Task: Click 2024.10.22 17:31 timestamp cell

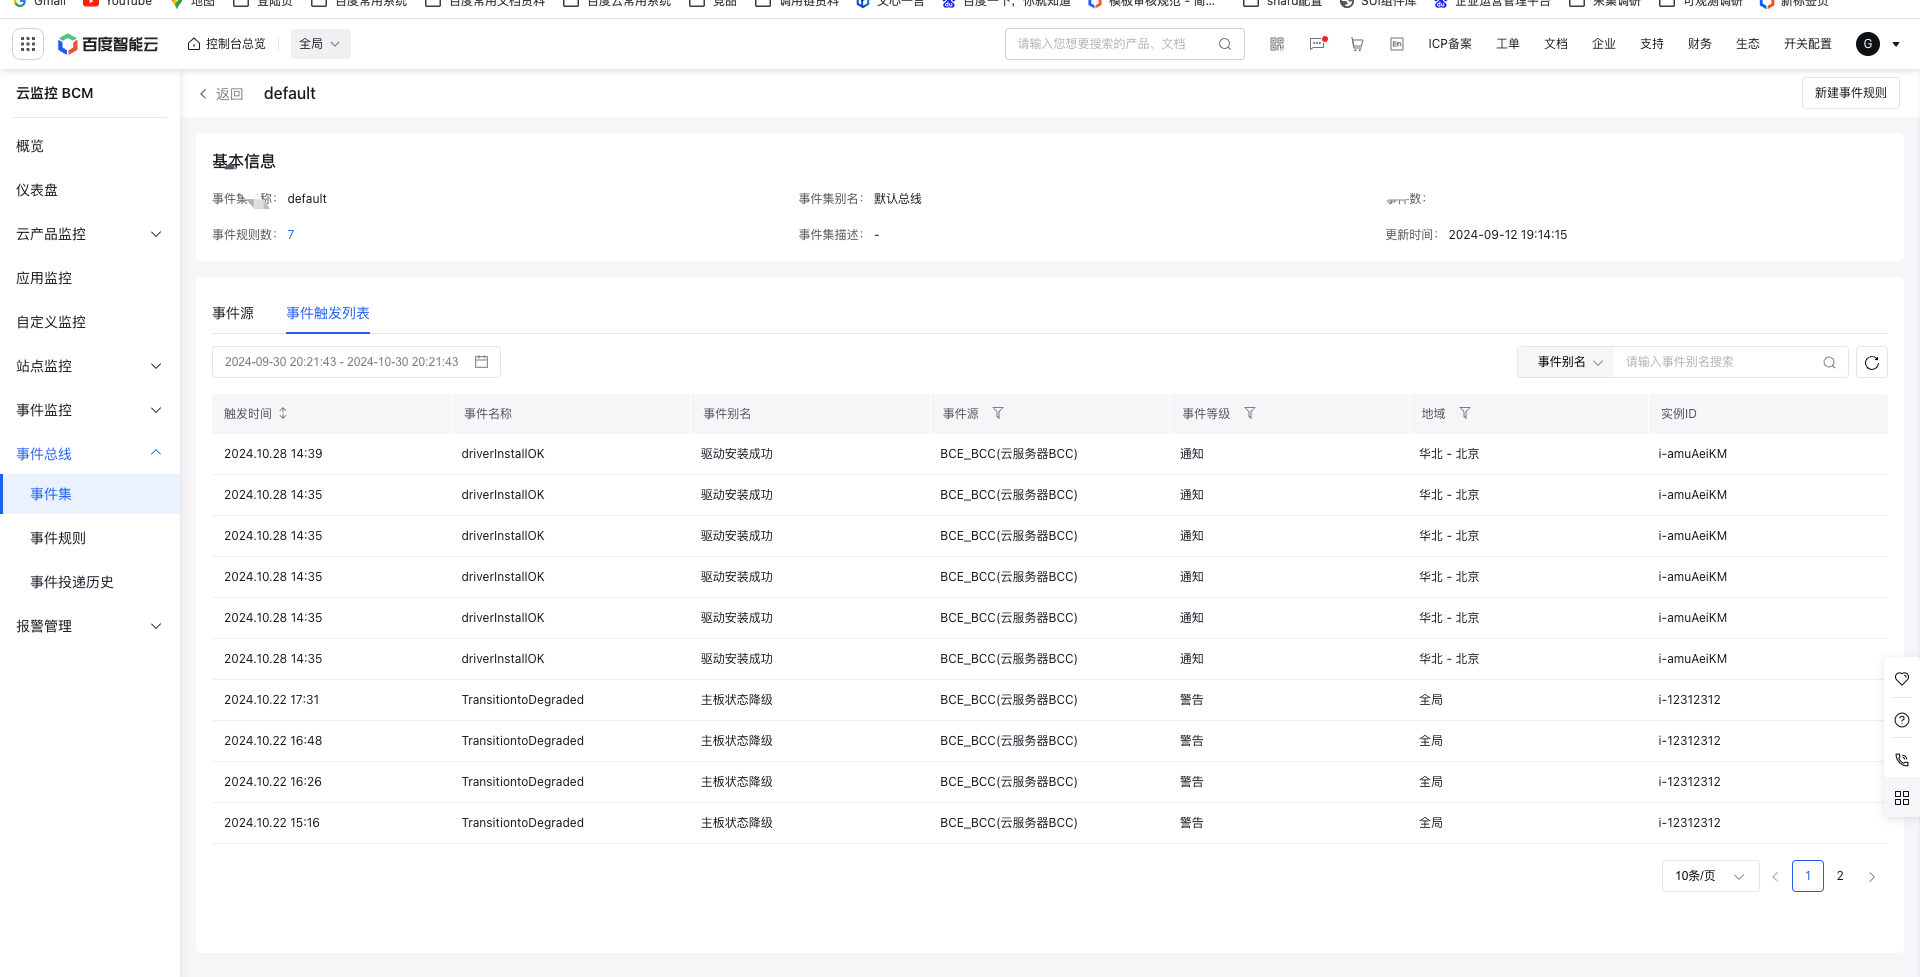Action: [x=272, y=700]
